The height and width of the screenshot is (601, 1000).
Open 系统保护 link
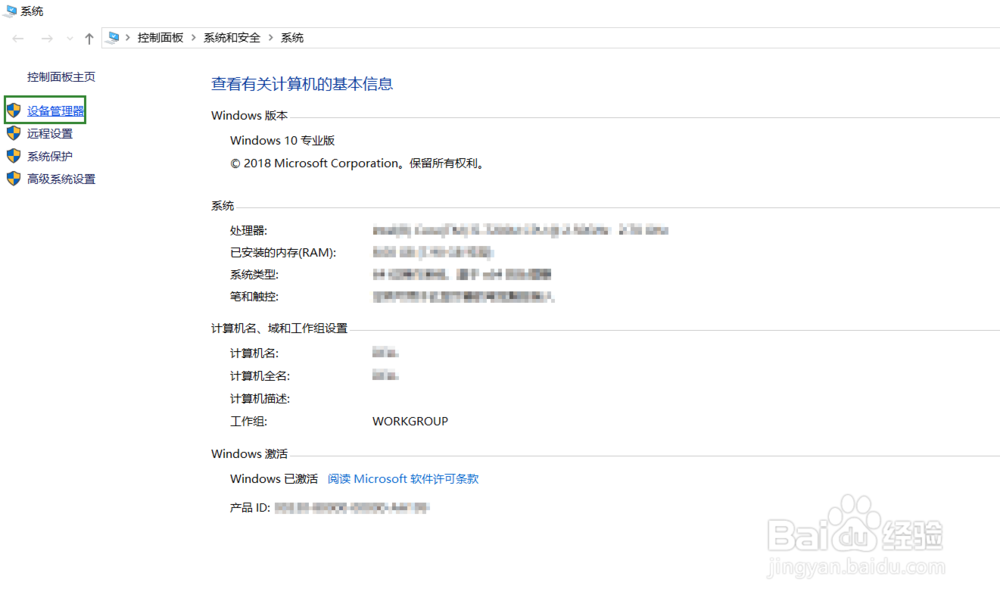point(50,156)
